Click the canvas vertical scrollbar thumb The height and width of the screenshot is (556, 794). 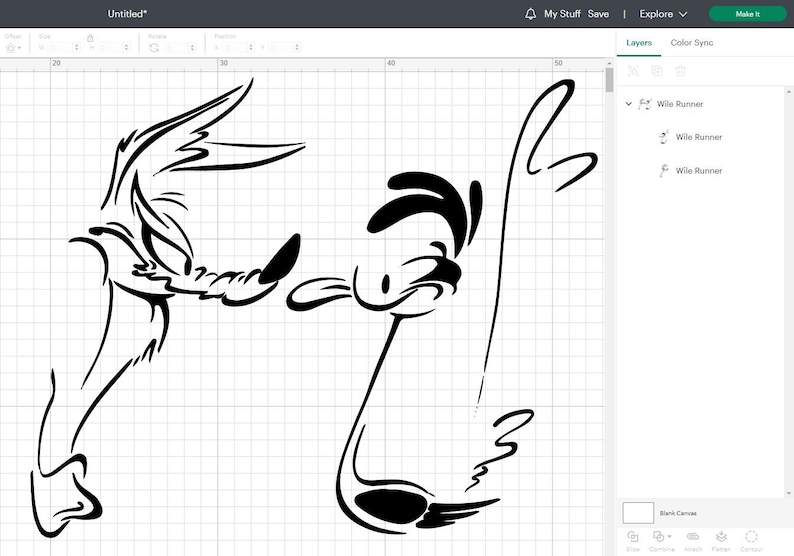[x=609, y=80]
